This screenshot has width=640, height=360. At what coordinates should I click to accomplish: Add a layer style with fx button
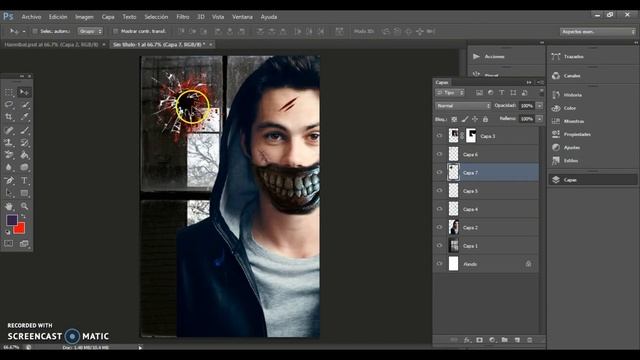pyautogui.click(x=467, y=340)
